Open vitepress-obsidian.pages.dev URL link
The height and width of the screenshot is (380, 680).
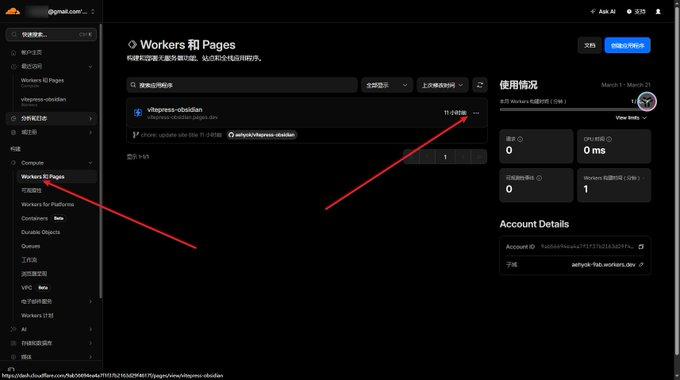click(x=182, y=117)
